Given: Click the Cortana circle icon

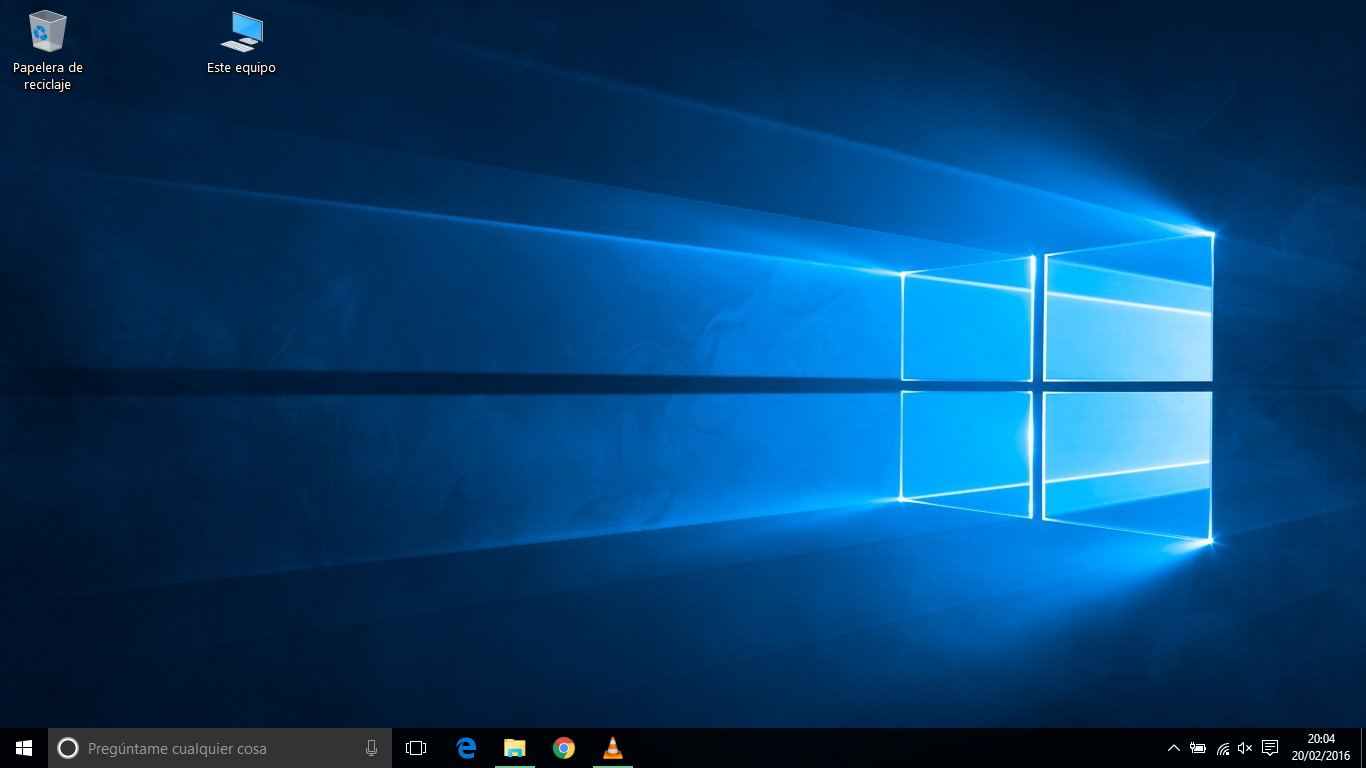Looking at the screenshot, I should (68, 748).
